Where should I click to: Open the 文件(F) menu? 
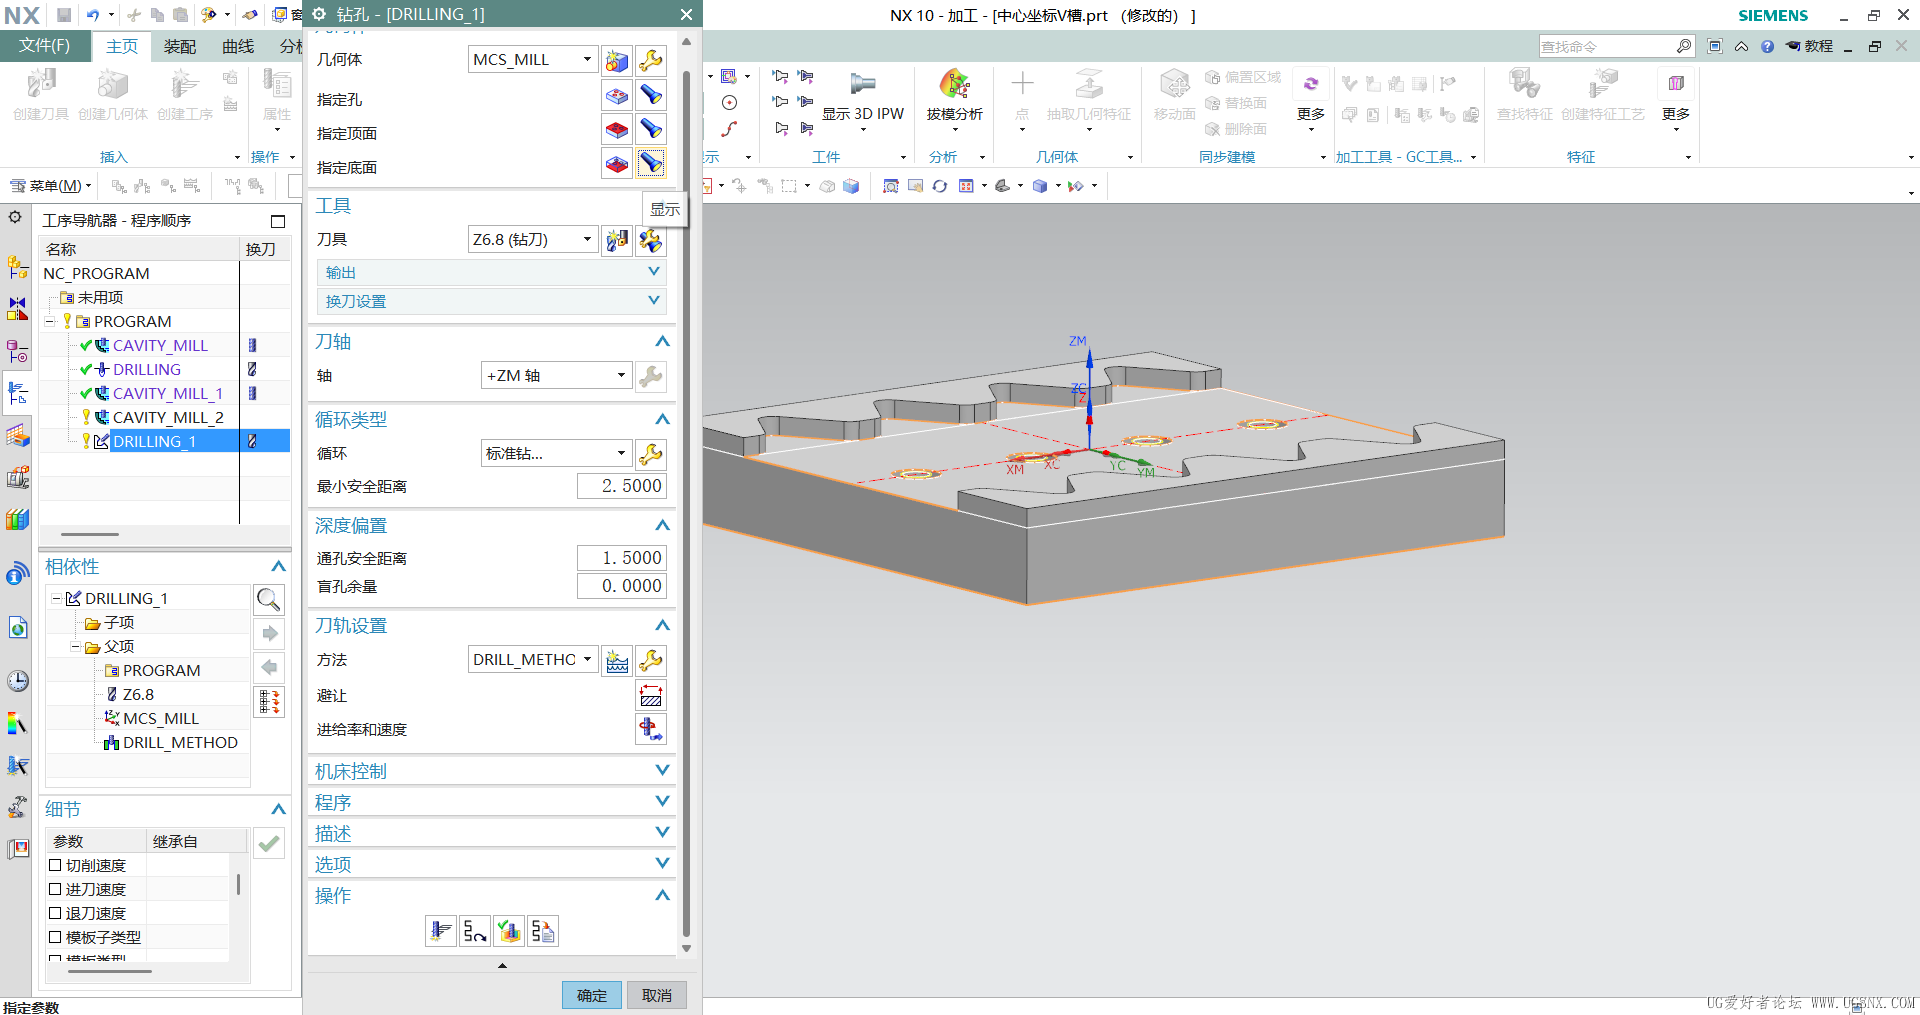point(45,46)
